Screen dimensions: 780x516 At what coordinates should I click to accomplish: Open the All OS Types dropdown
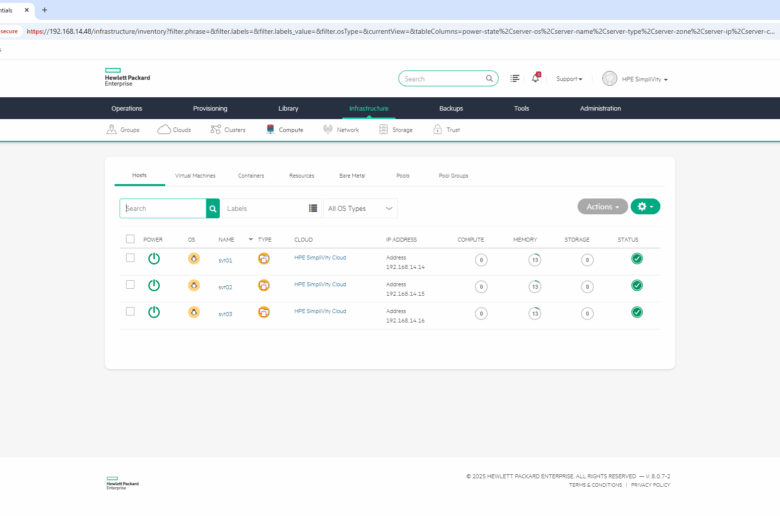(360, 208)
